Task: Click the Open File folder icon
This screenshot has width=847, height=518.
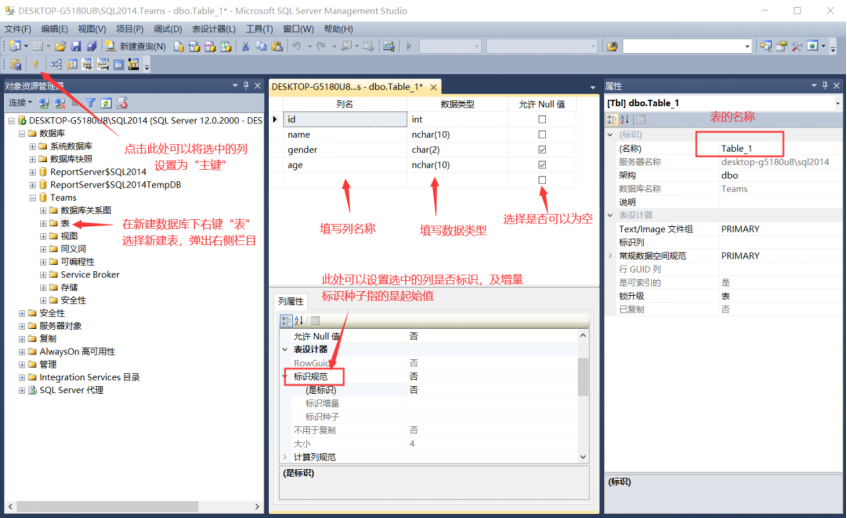Action: pos(60,46)
